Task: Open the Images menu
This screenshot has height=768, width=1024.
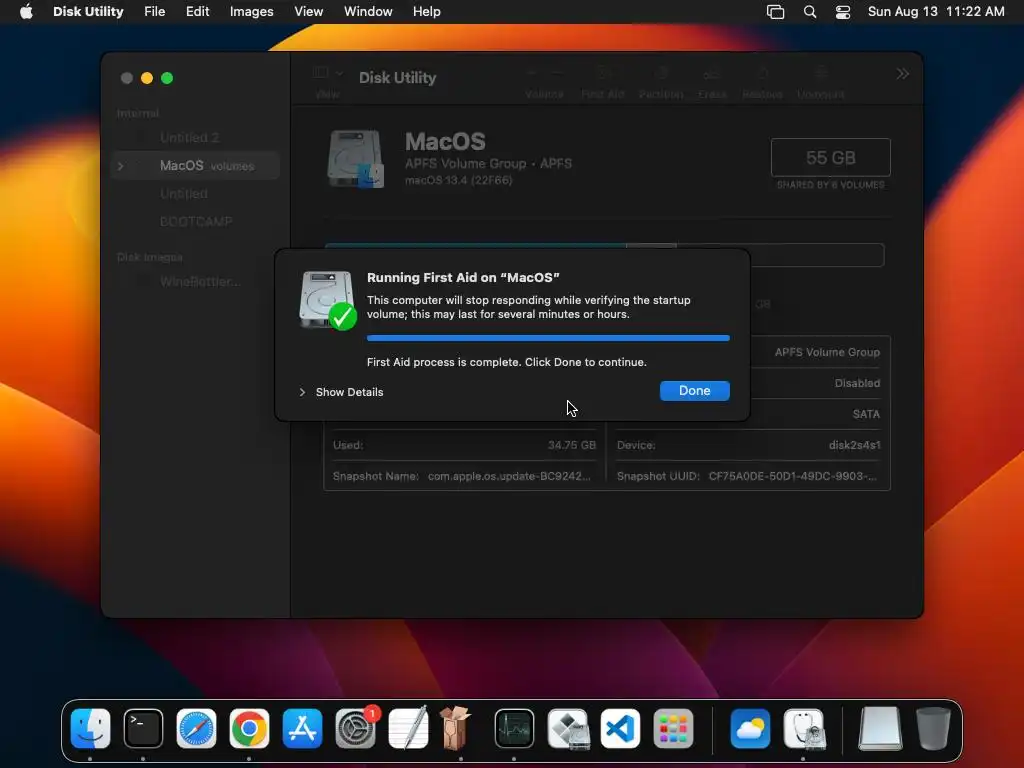Action: click(x=251, y=12)
